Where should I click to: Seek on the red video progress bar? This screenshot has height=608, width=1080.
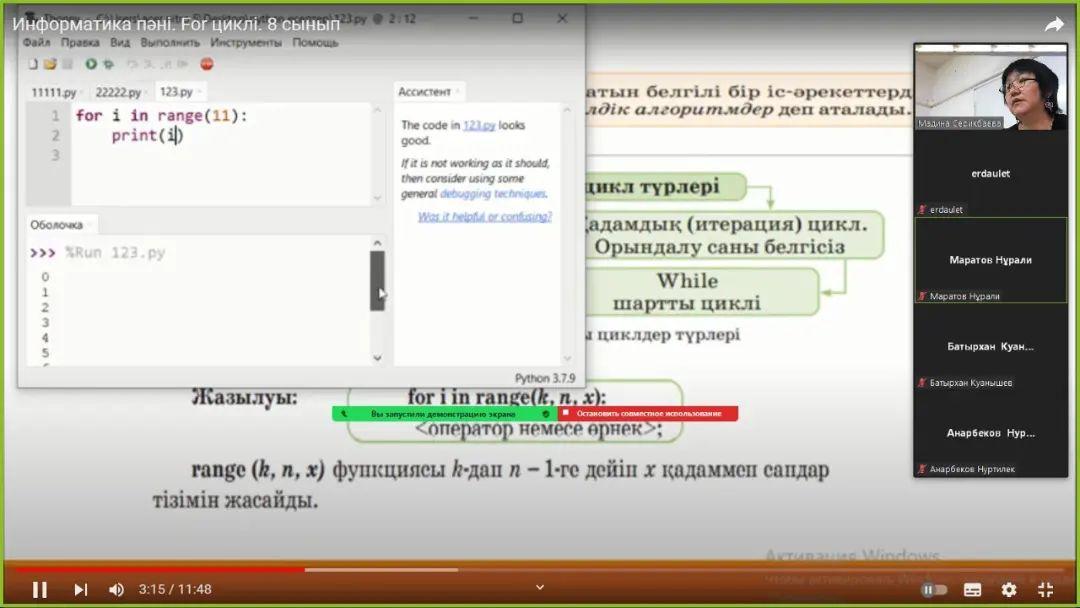[158, 569]
